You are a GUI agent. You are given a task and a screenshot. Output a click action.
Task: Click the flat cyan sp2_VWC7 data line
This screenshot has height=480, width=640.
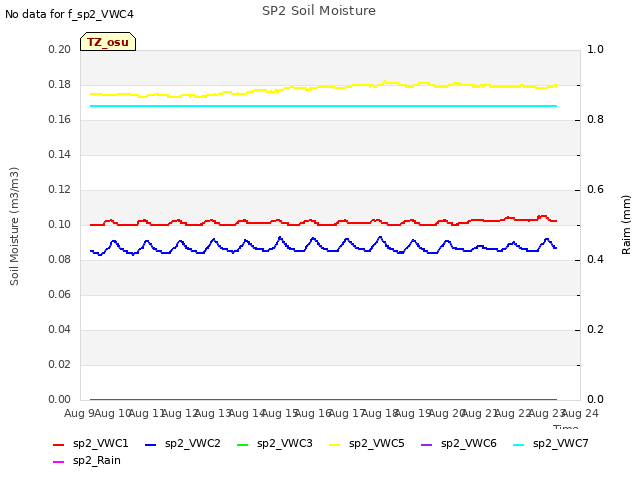click(x=323, y=106)
